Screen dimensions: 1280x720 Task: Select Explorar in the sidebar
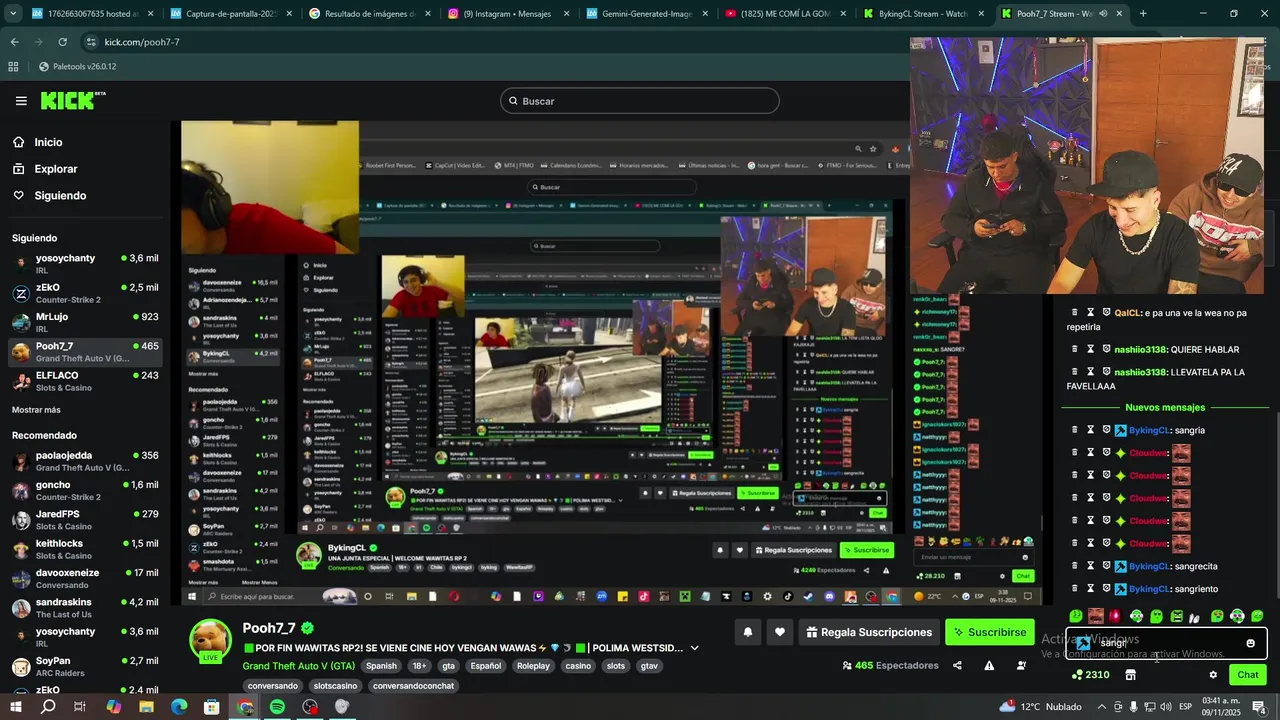click(x=55, y=169)
